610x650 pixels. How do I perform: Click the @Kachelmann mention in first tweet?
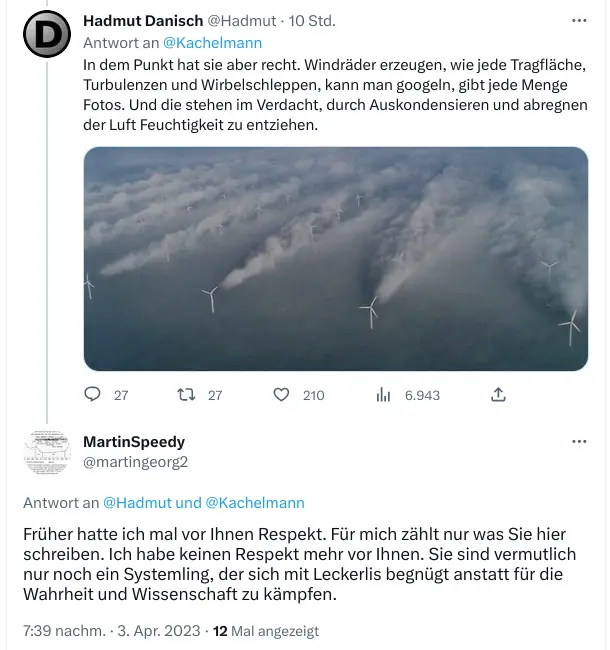[213, 43]
